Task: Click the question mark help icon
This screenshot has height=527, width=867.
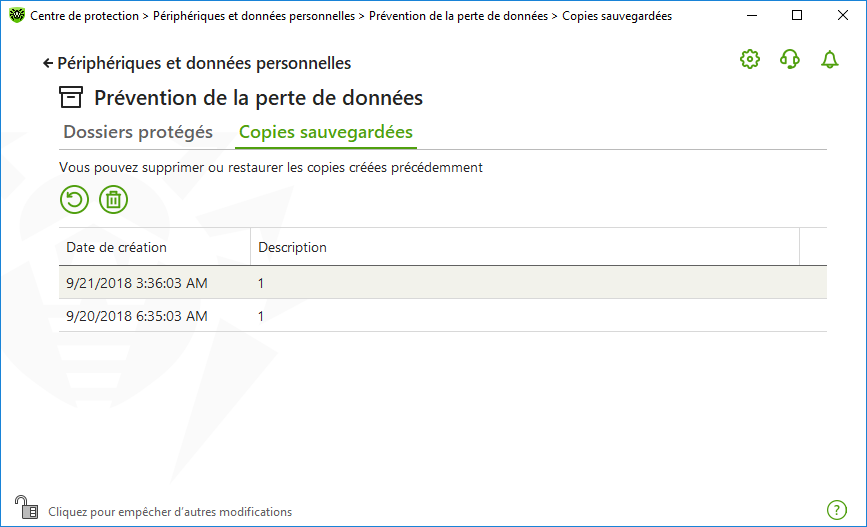Action: pos(837,509)
